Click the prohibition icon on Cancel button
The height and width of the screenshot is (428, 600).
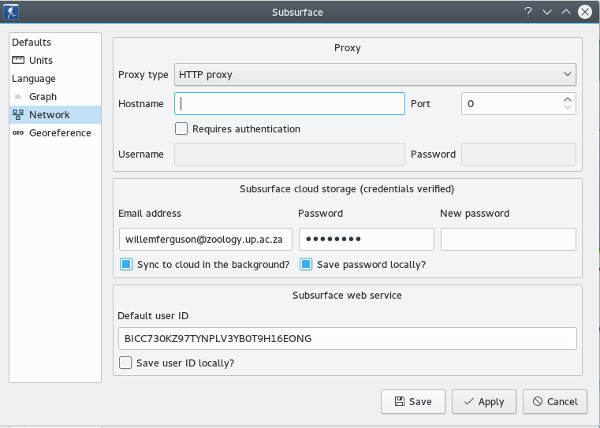538,401
